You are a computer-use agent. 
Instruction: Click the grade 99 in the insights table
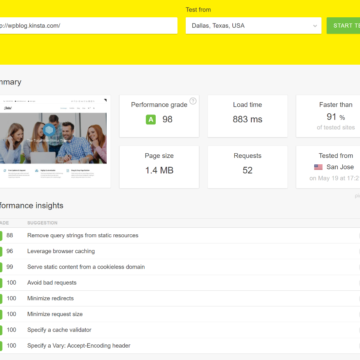point(10,267)
